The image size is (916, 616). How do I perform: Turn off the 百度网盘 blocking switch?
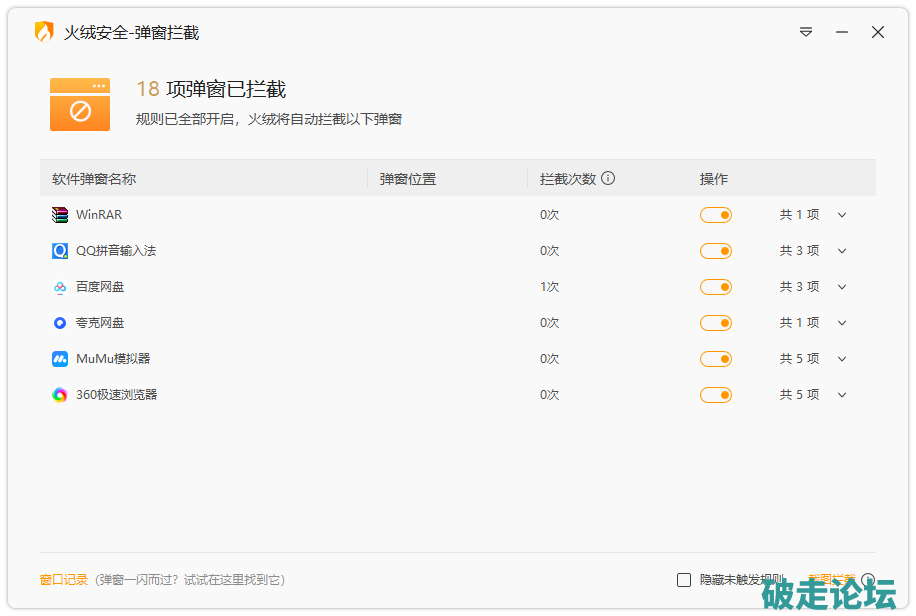point(716,287)
